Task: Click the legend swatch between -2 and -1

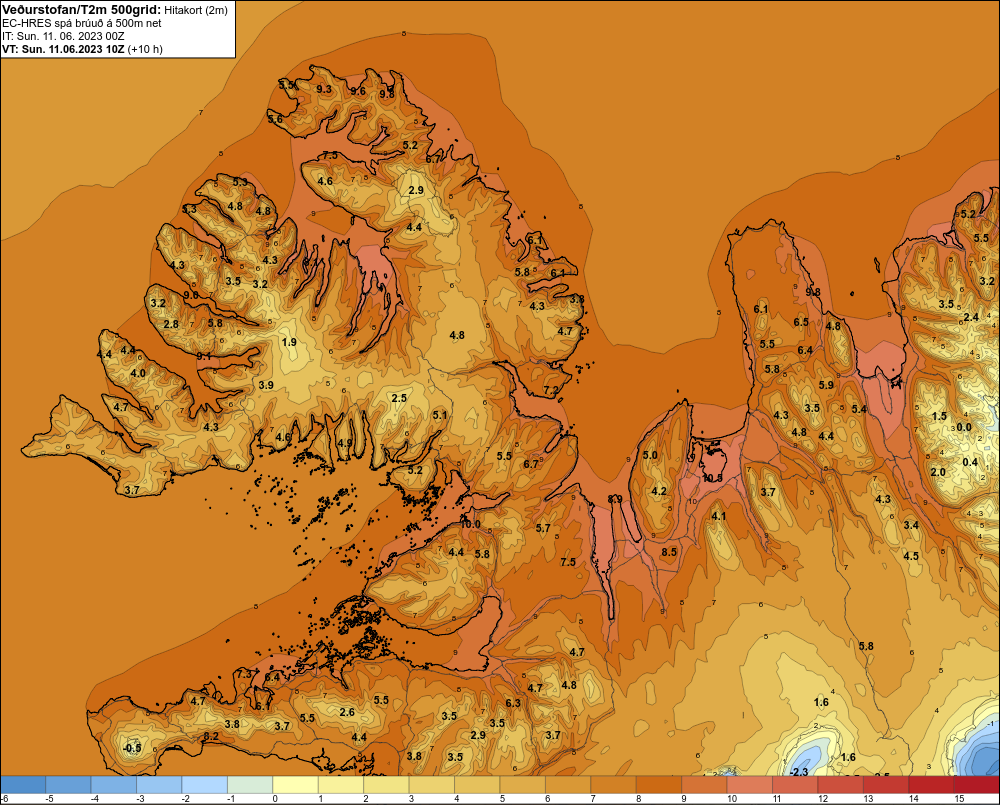Action: (205, 785)
